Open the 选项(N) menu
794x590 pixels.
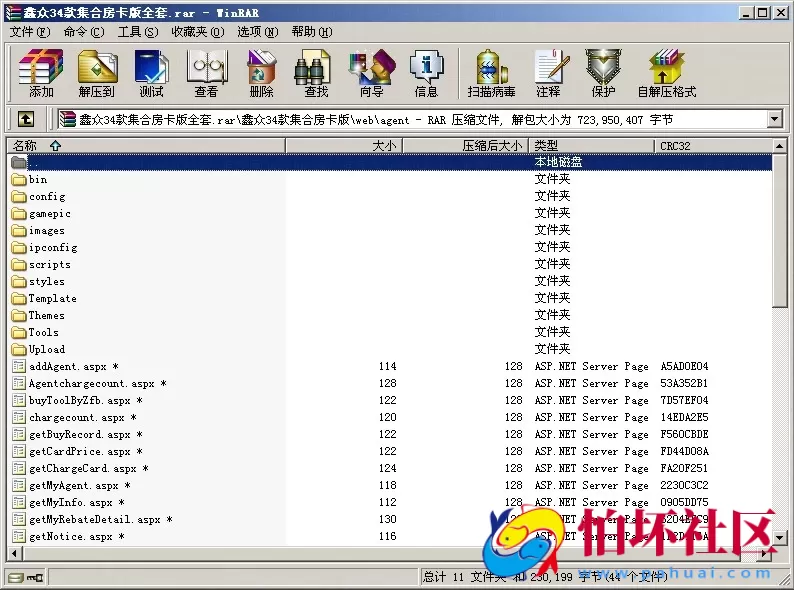point(258,32)
